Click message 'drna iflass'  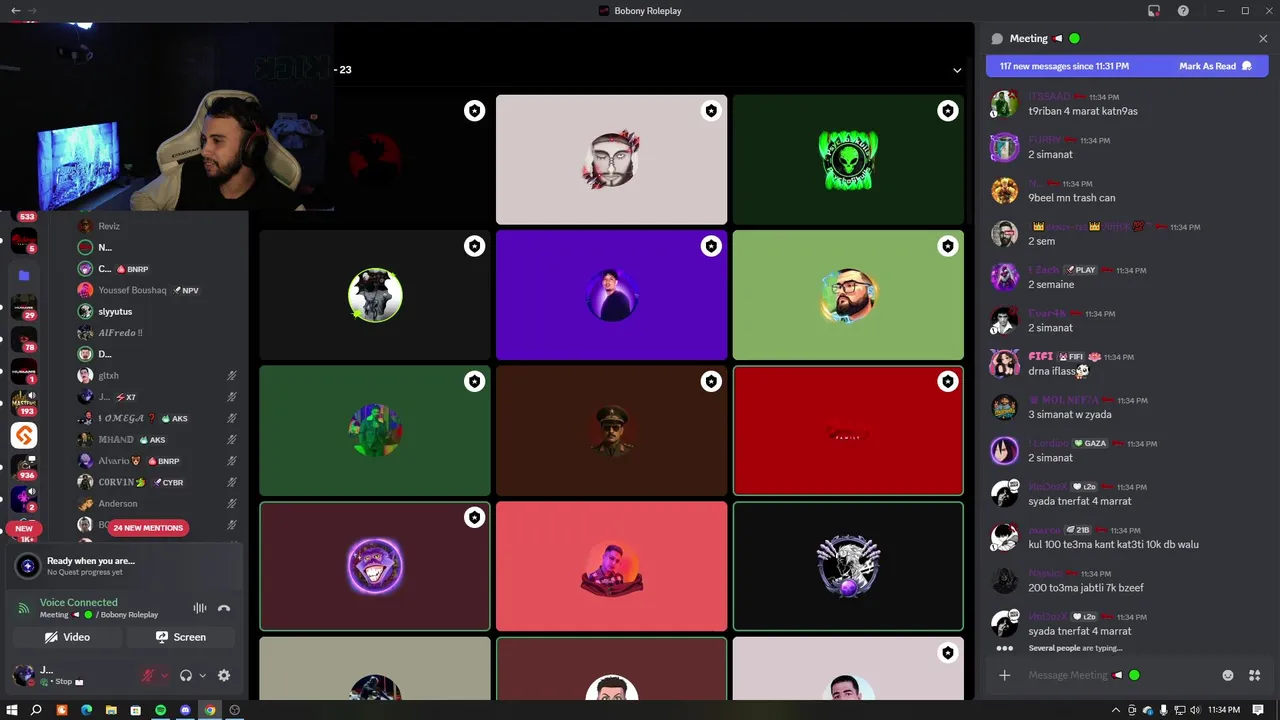tap(1058, 371)
